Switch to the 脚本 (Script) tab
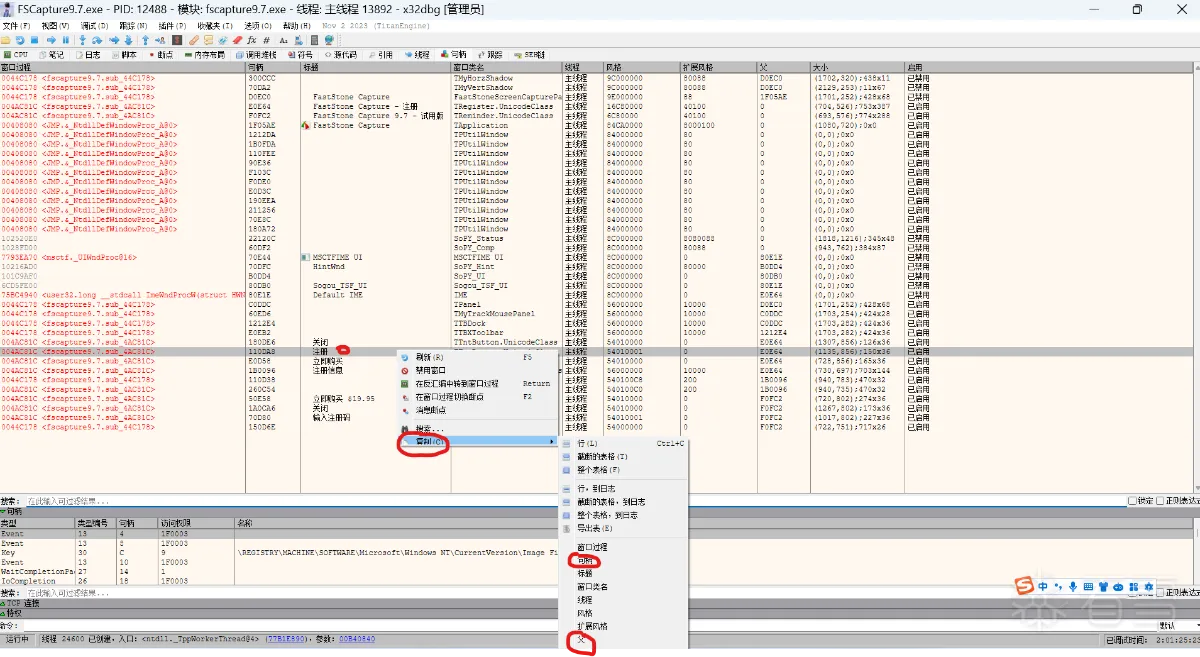Screen dimensions: 1200x657 pos(124,54)
